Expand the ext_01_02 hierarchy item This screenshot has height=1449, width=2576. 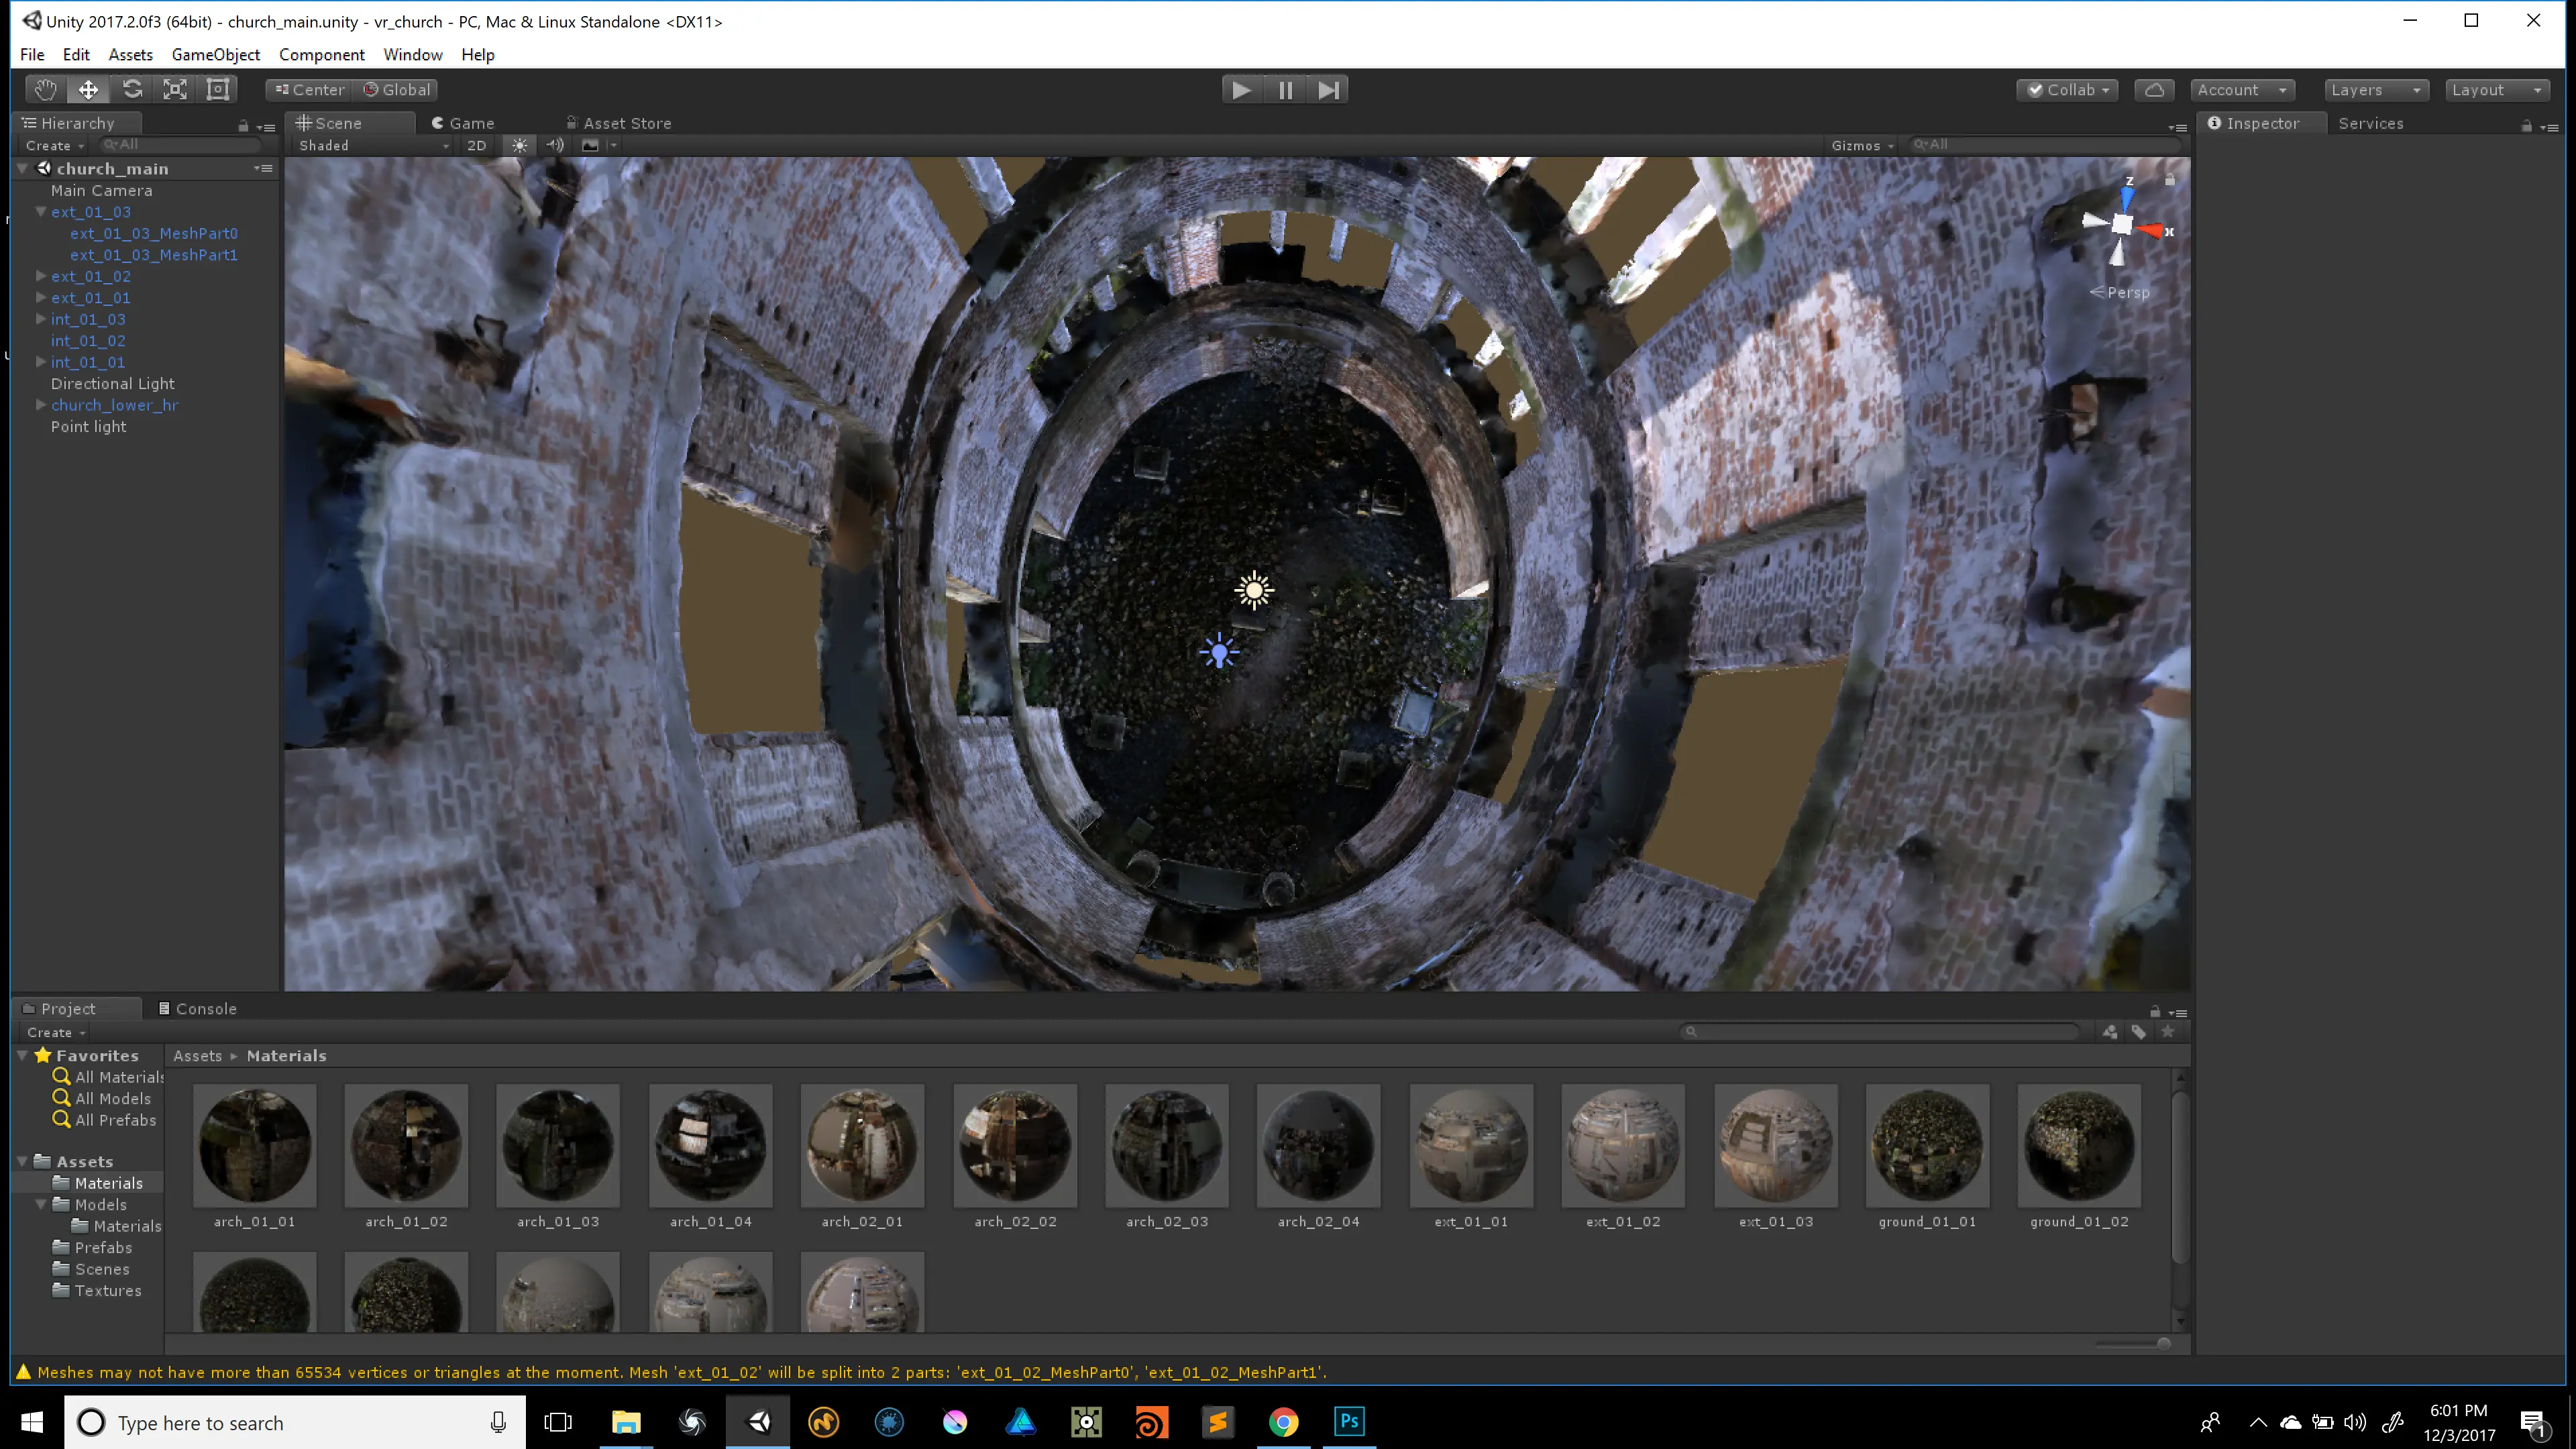pos(41,276)
